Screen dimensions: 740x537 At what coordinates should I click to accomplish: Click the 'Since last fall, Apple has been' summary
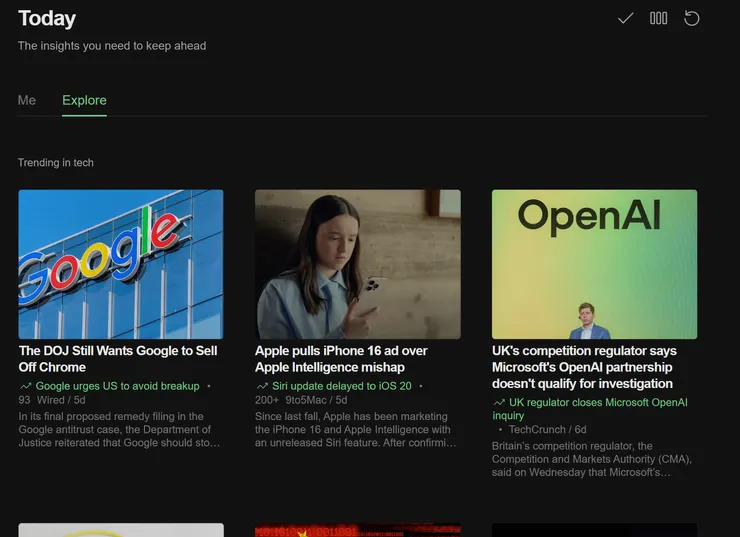pyautogui.click(x=355, y=429)
